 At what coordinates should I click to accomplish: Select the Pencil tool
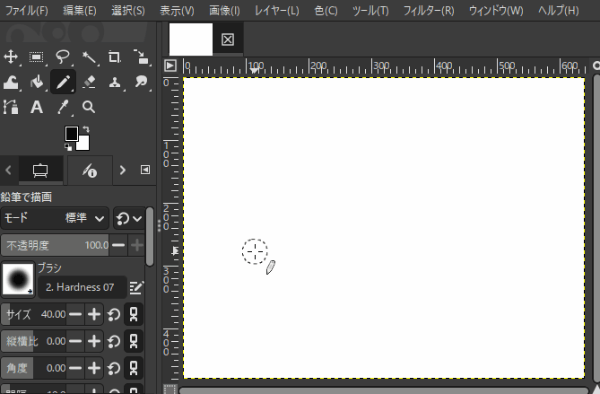[x=62, y=82]
